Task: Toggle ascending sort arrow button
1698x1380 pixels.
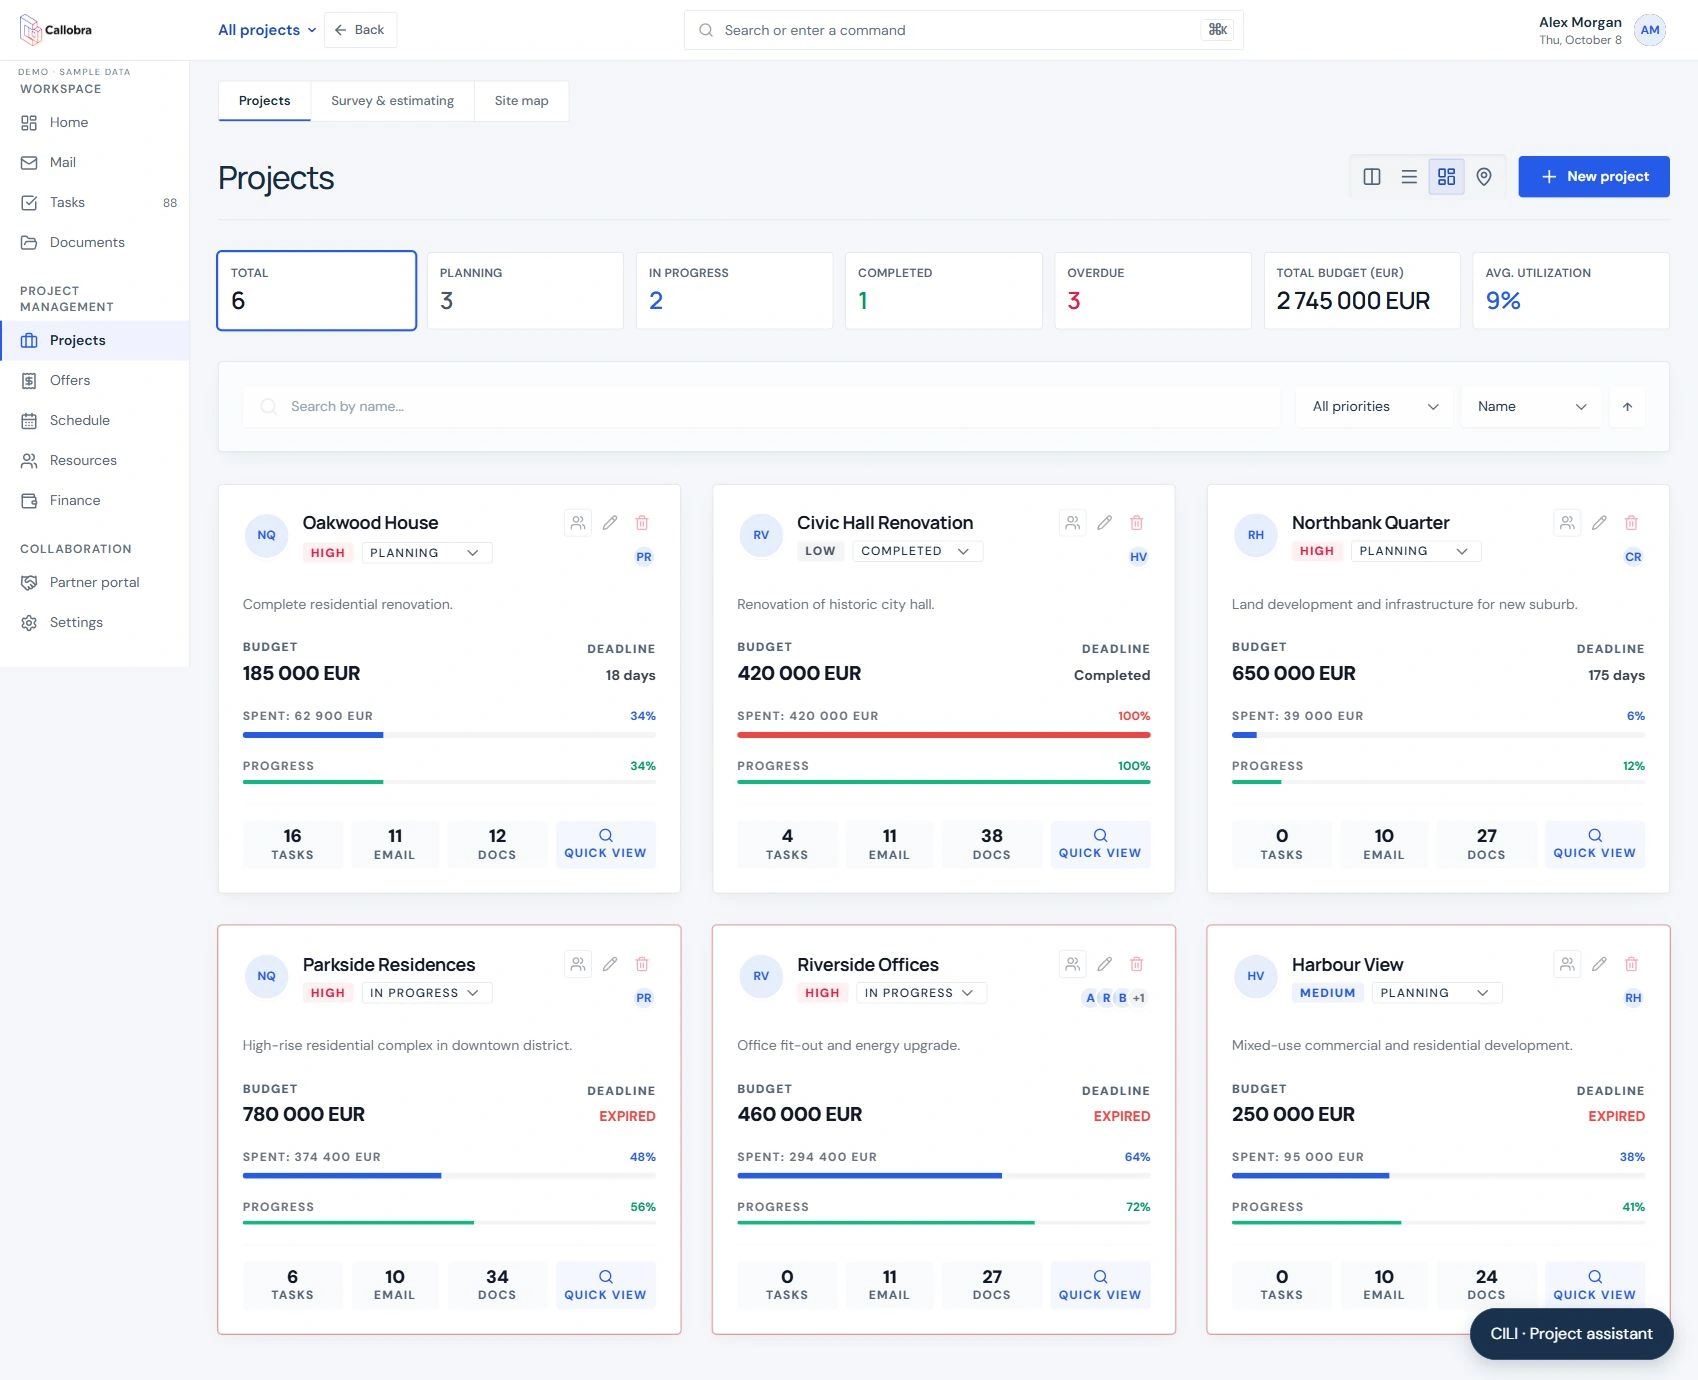Action: click(1627, 407)
